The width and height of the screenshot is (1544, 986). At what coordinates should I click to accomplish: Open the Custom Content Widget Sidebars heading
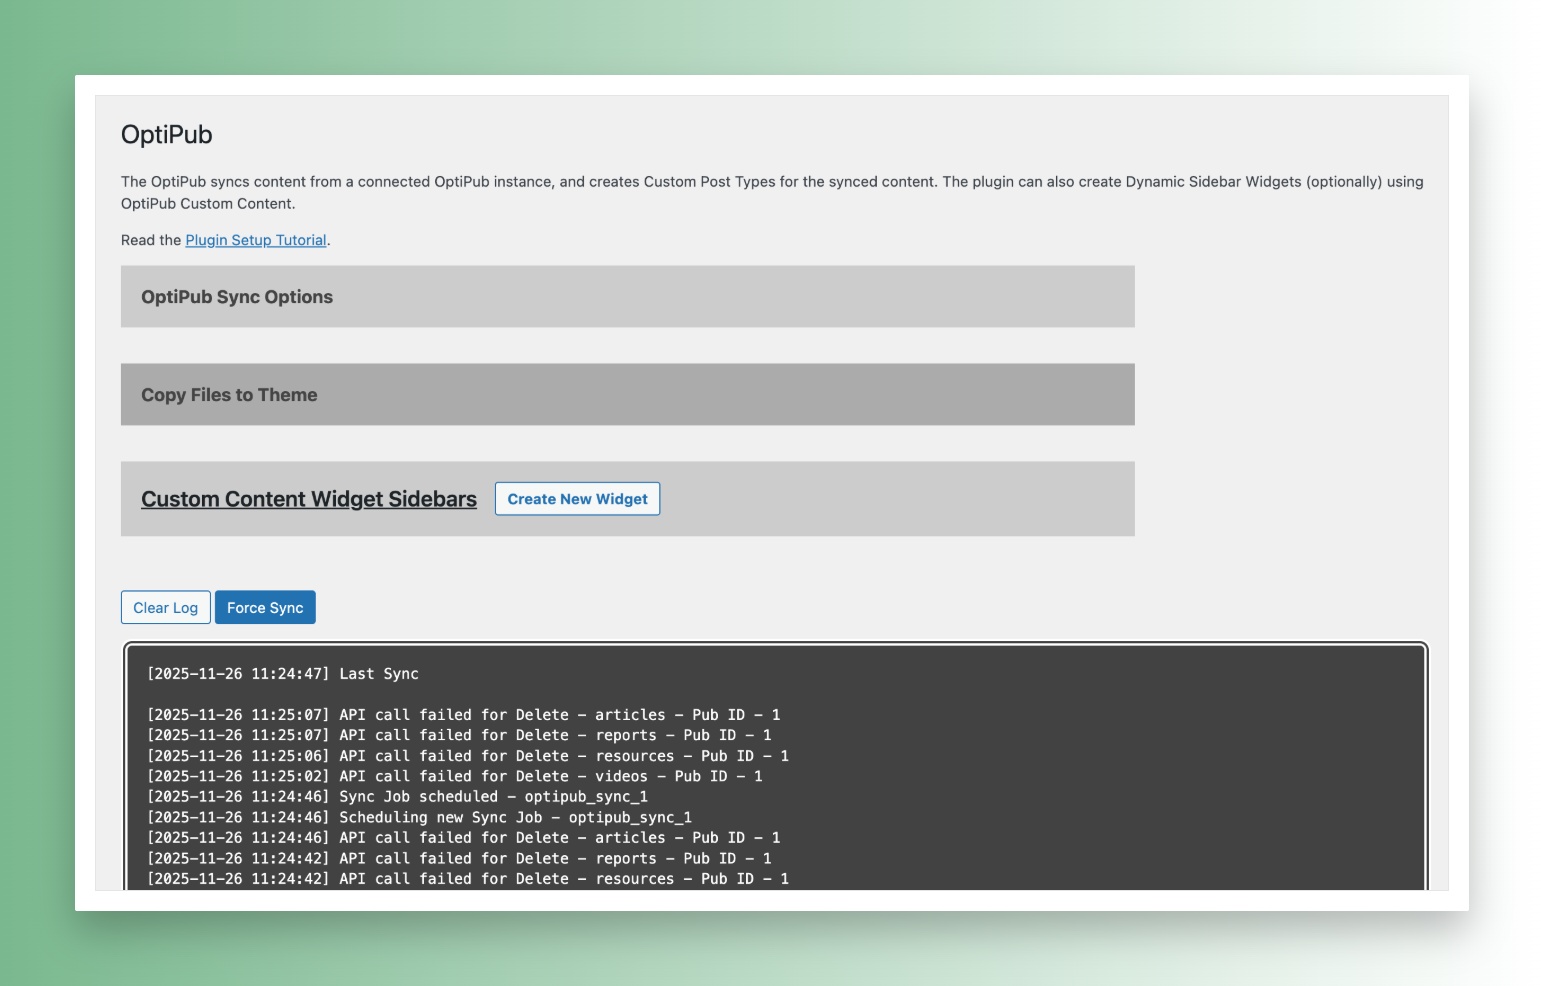309,499
